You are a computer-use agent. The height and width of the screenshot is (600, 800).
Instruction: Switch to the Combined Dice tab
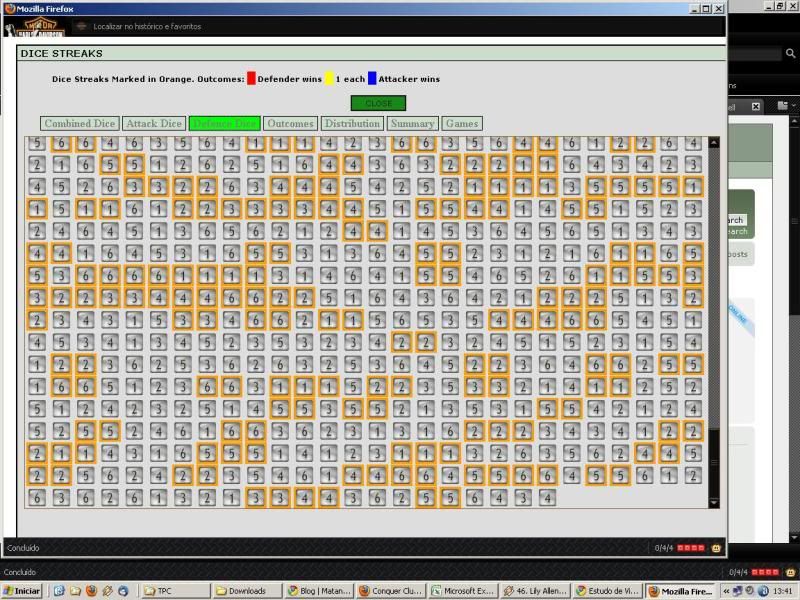click(80, 123)
